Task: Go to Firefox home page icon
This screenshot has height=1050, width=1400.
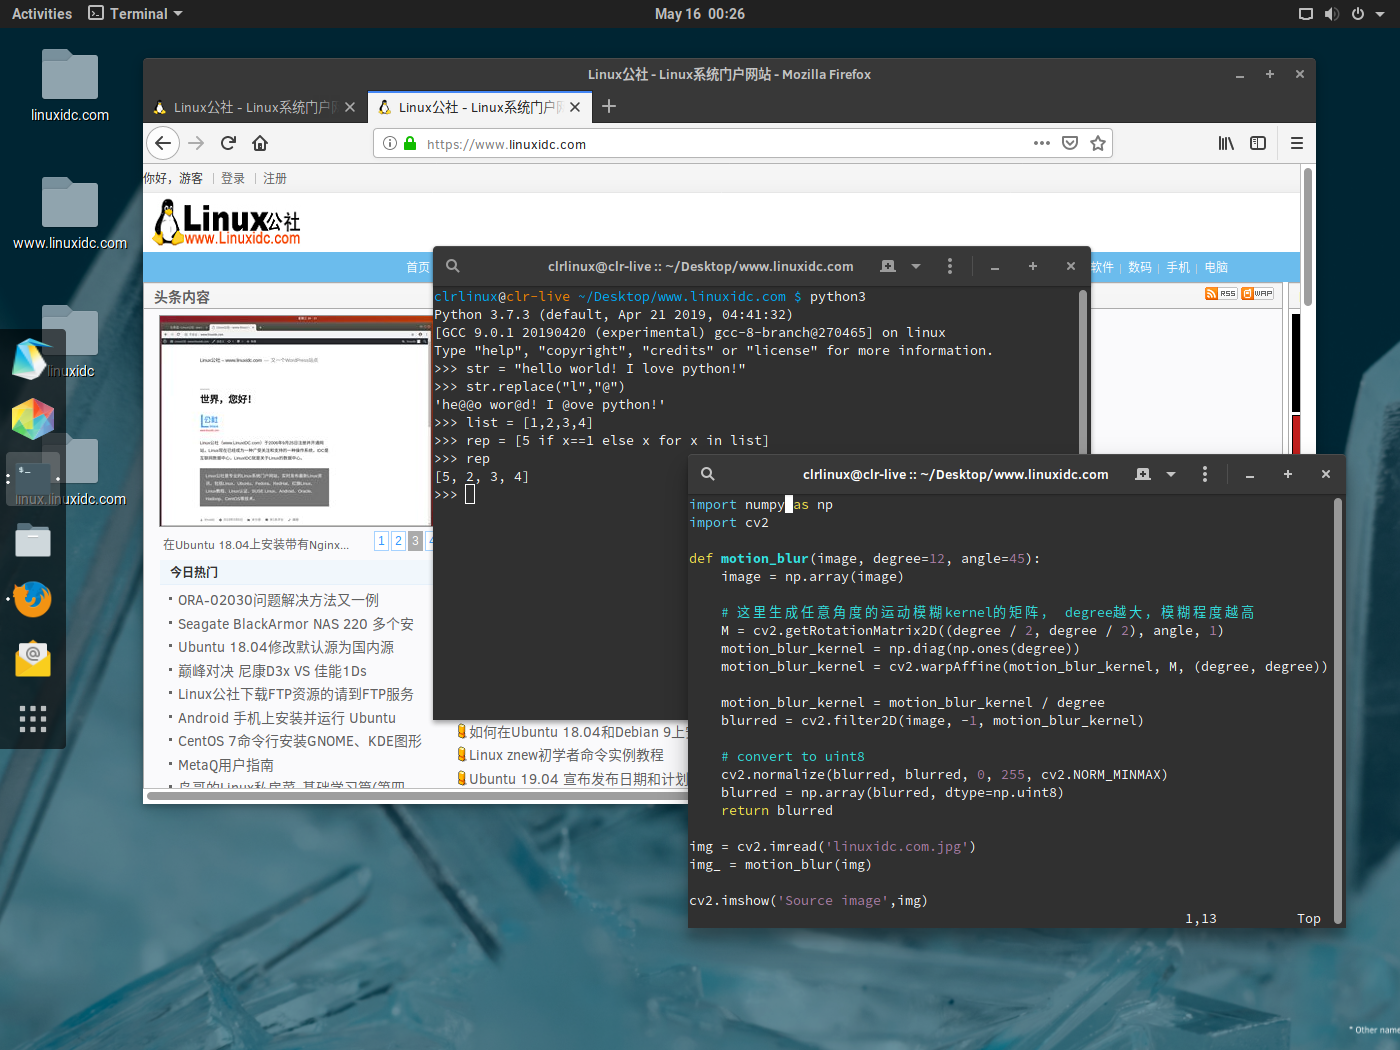Action: point(260,143)
